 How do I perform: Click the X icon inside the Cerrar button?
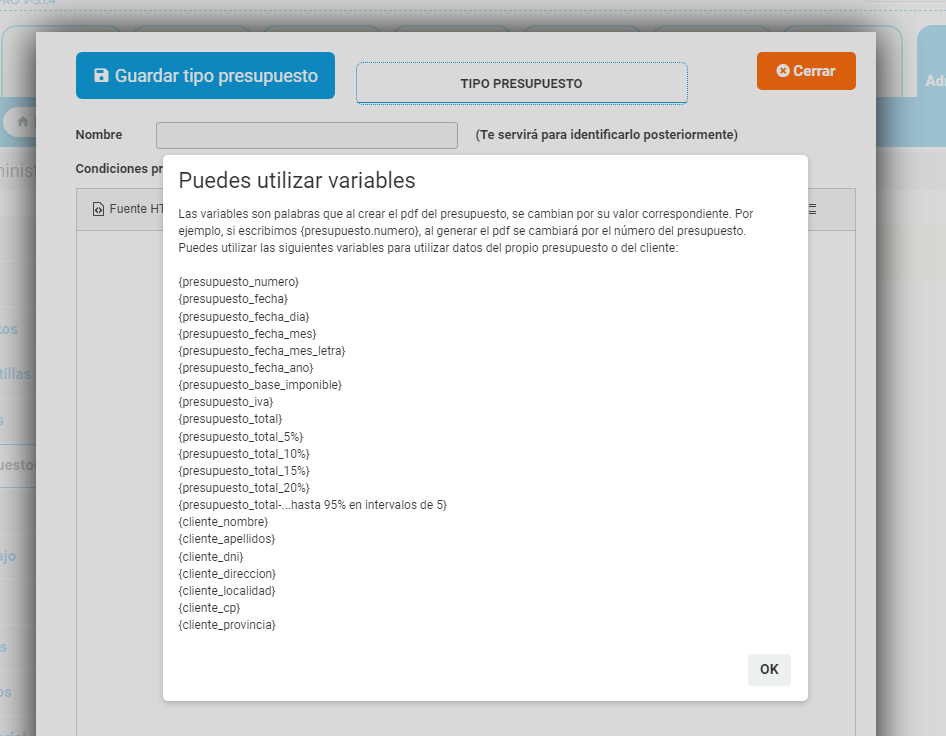[x=784, y=70]
